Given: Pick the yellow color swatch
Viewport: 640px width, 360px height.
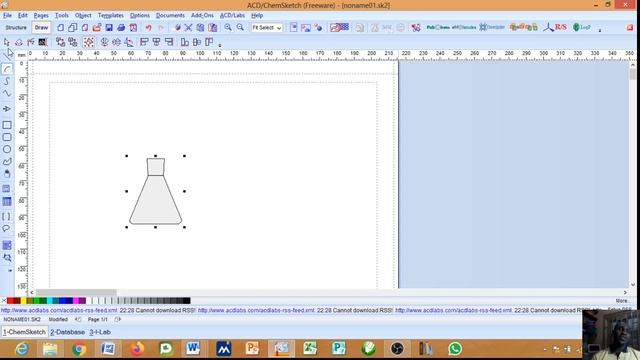Looking at the screenshot, I should 24,301.
